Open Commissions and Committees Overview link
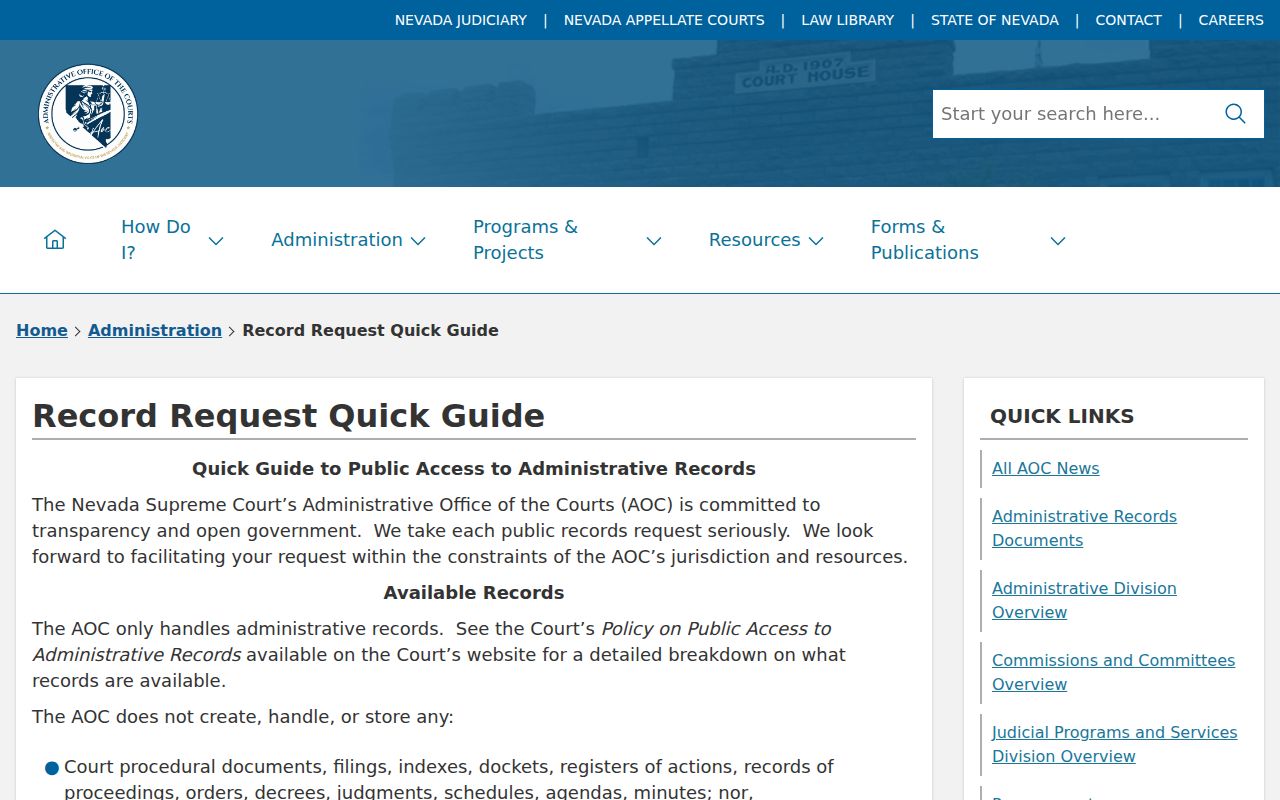Image resolution: width=1280 pixels, height=800 pixels. pos(1113,672)
